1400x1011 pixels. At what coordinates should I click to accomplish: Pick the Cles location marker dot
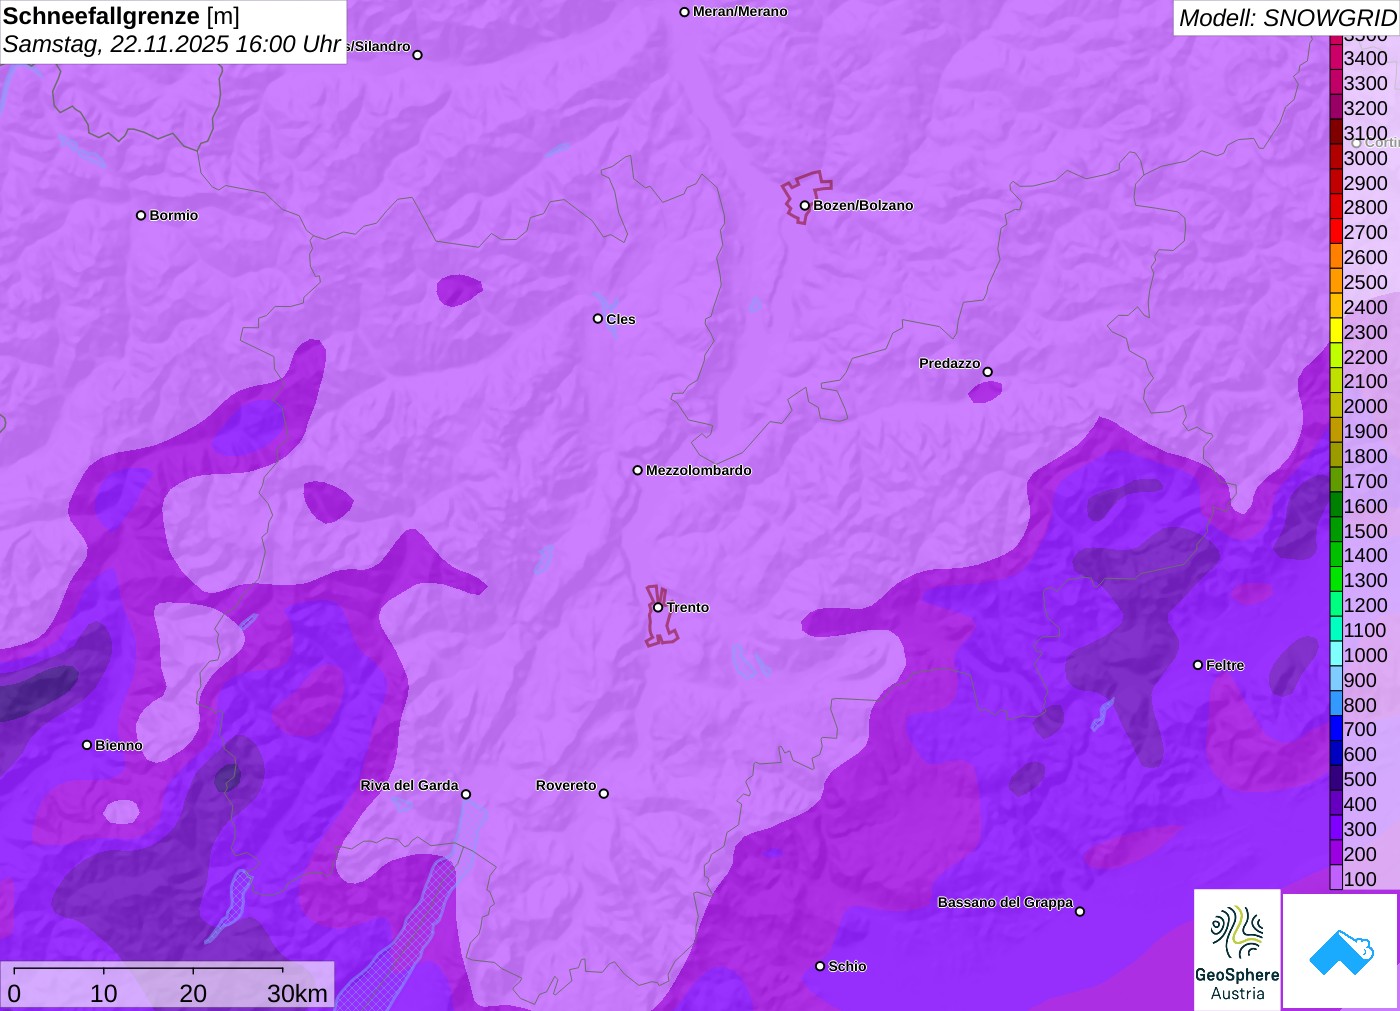click(x=598, y=319)
